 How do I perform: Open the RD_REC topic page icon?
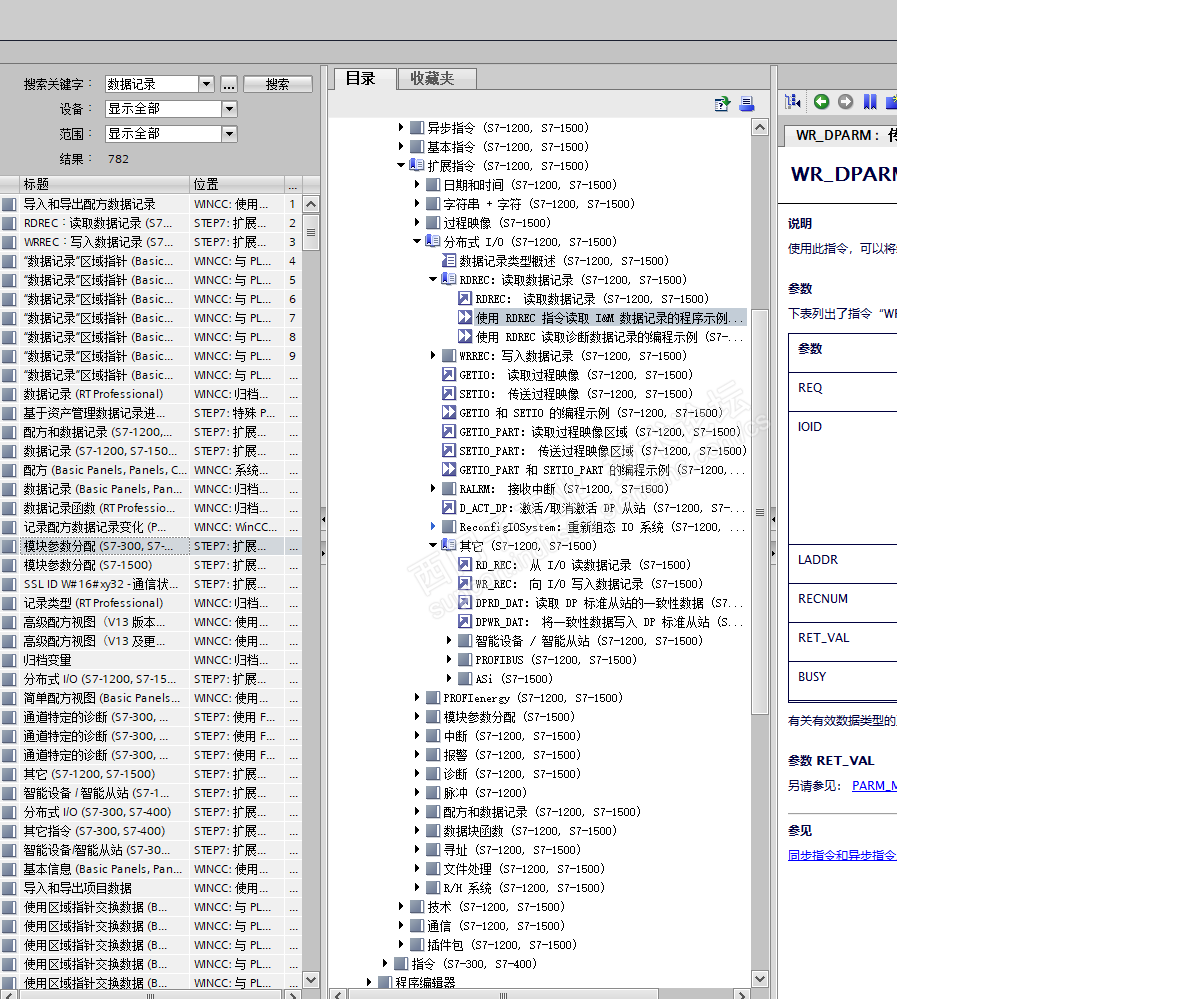click(465, 565)
